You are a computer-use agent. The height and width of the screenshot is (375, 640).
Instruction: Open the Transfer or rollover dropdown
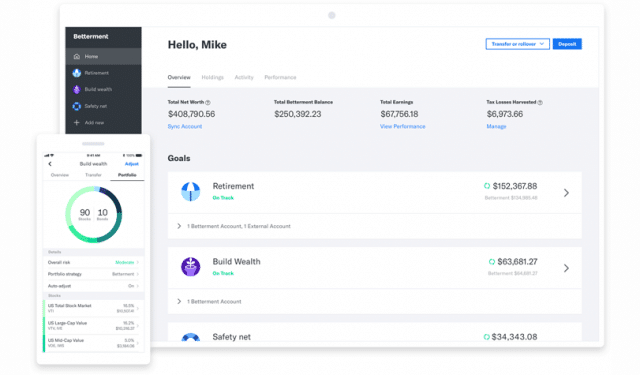click(x=518, y=44)
